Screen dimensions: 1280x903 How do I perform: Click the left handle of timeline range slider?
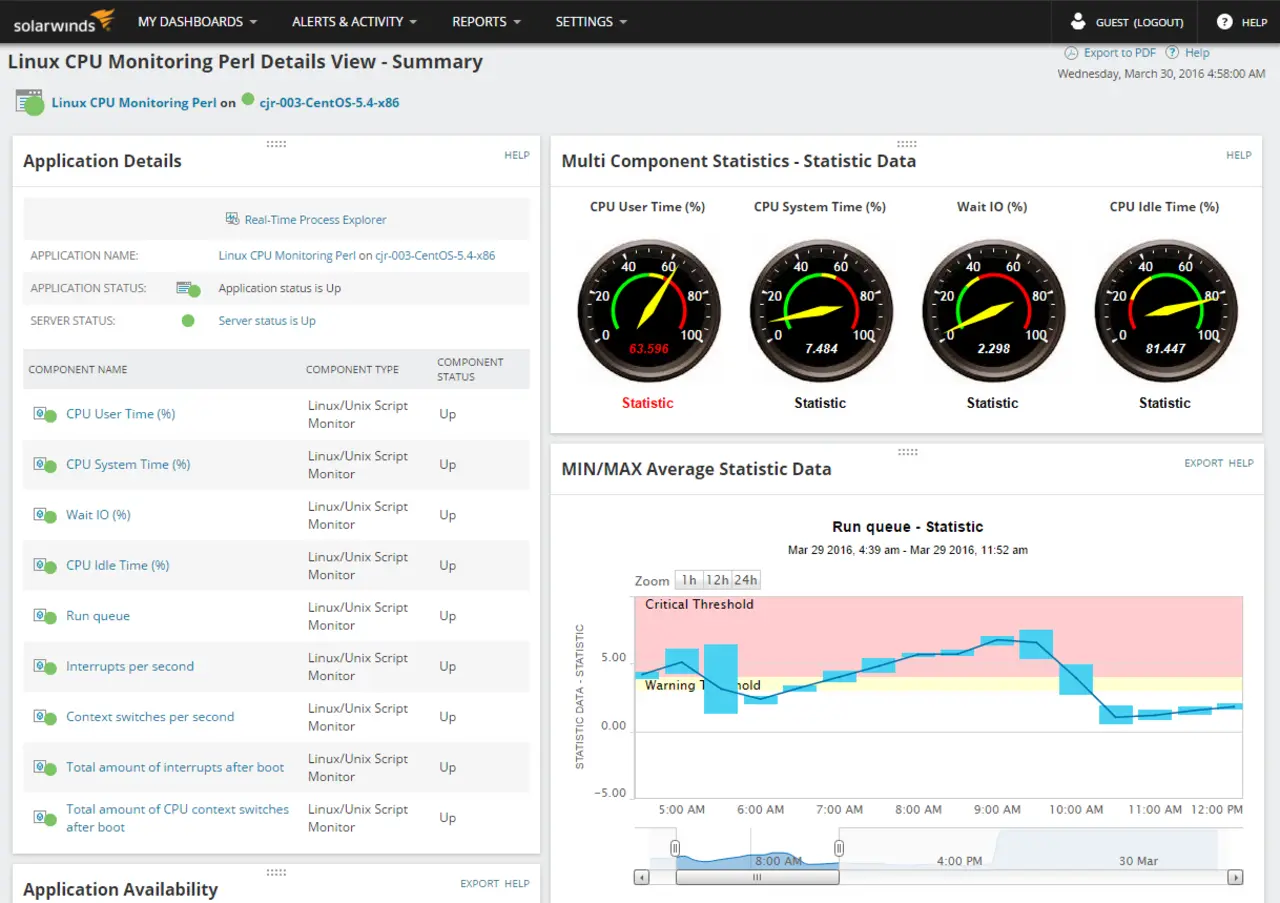point(675,849)
